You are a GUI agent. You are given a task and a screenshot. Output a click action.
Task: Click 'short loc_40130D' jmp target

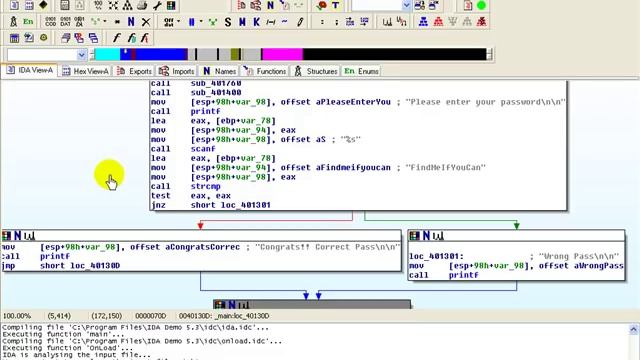(80, 266)
